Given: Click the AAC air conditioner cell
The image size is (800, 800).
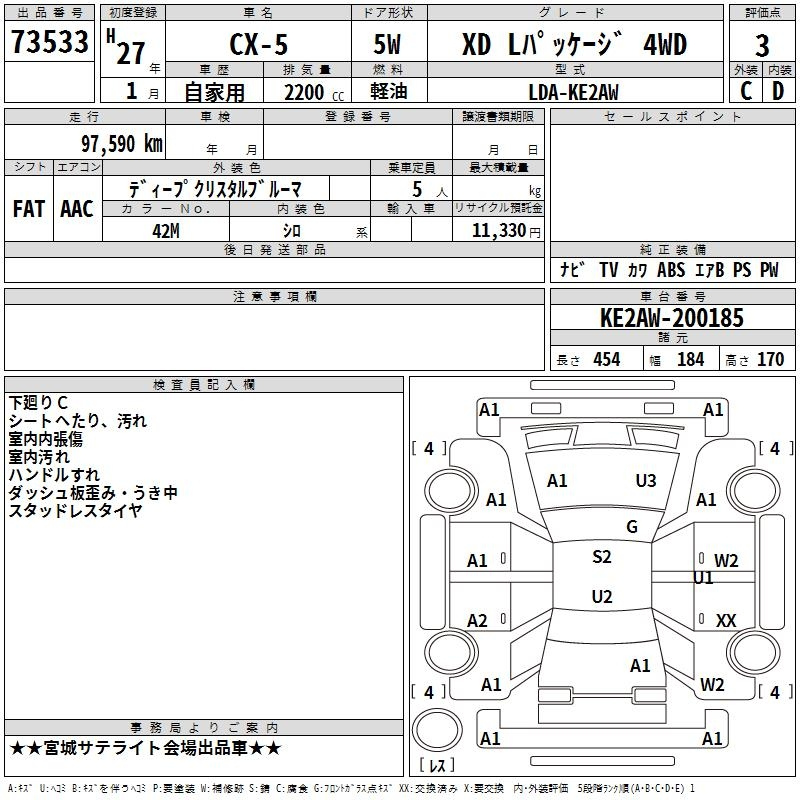Looking at the screenshot, I should coord(77,208).
